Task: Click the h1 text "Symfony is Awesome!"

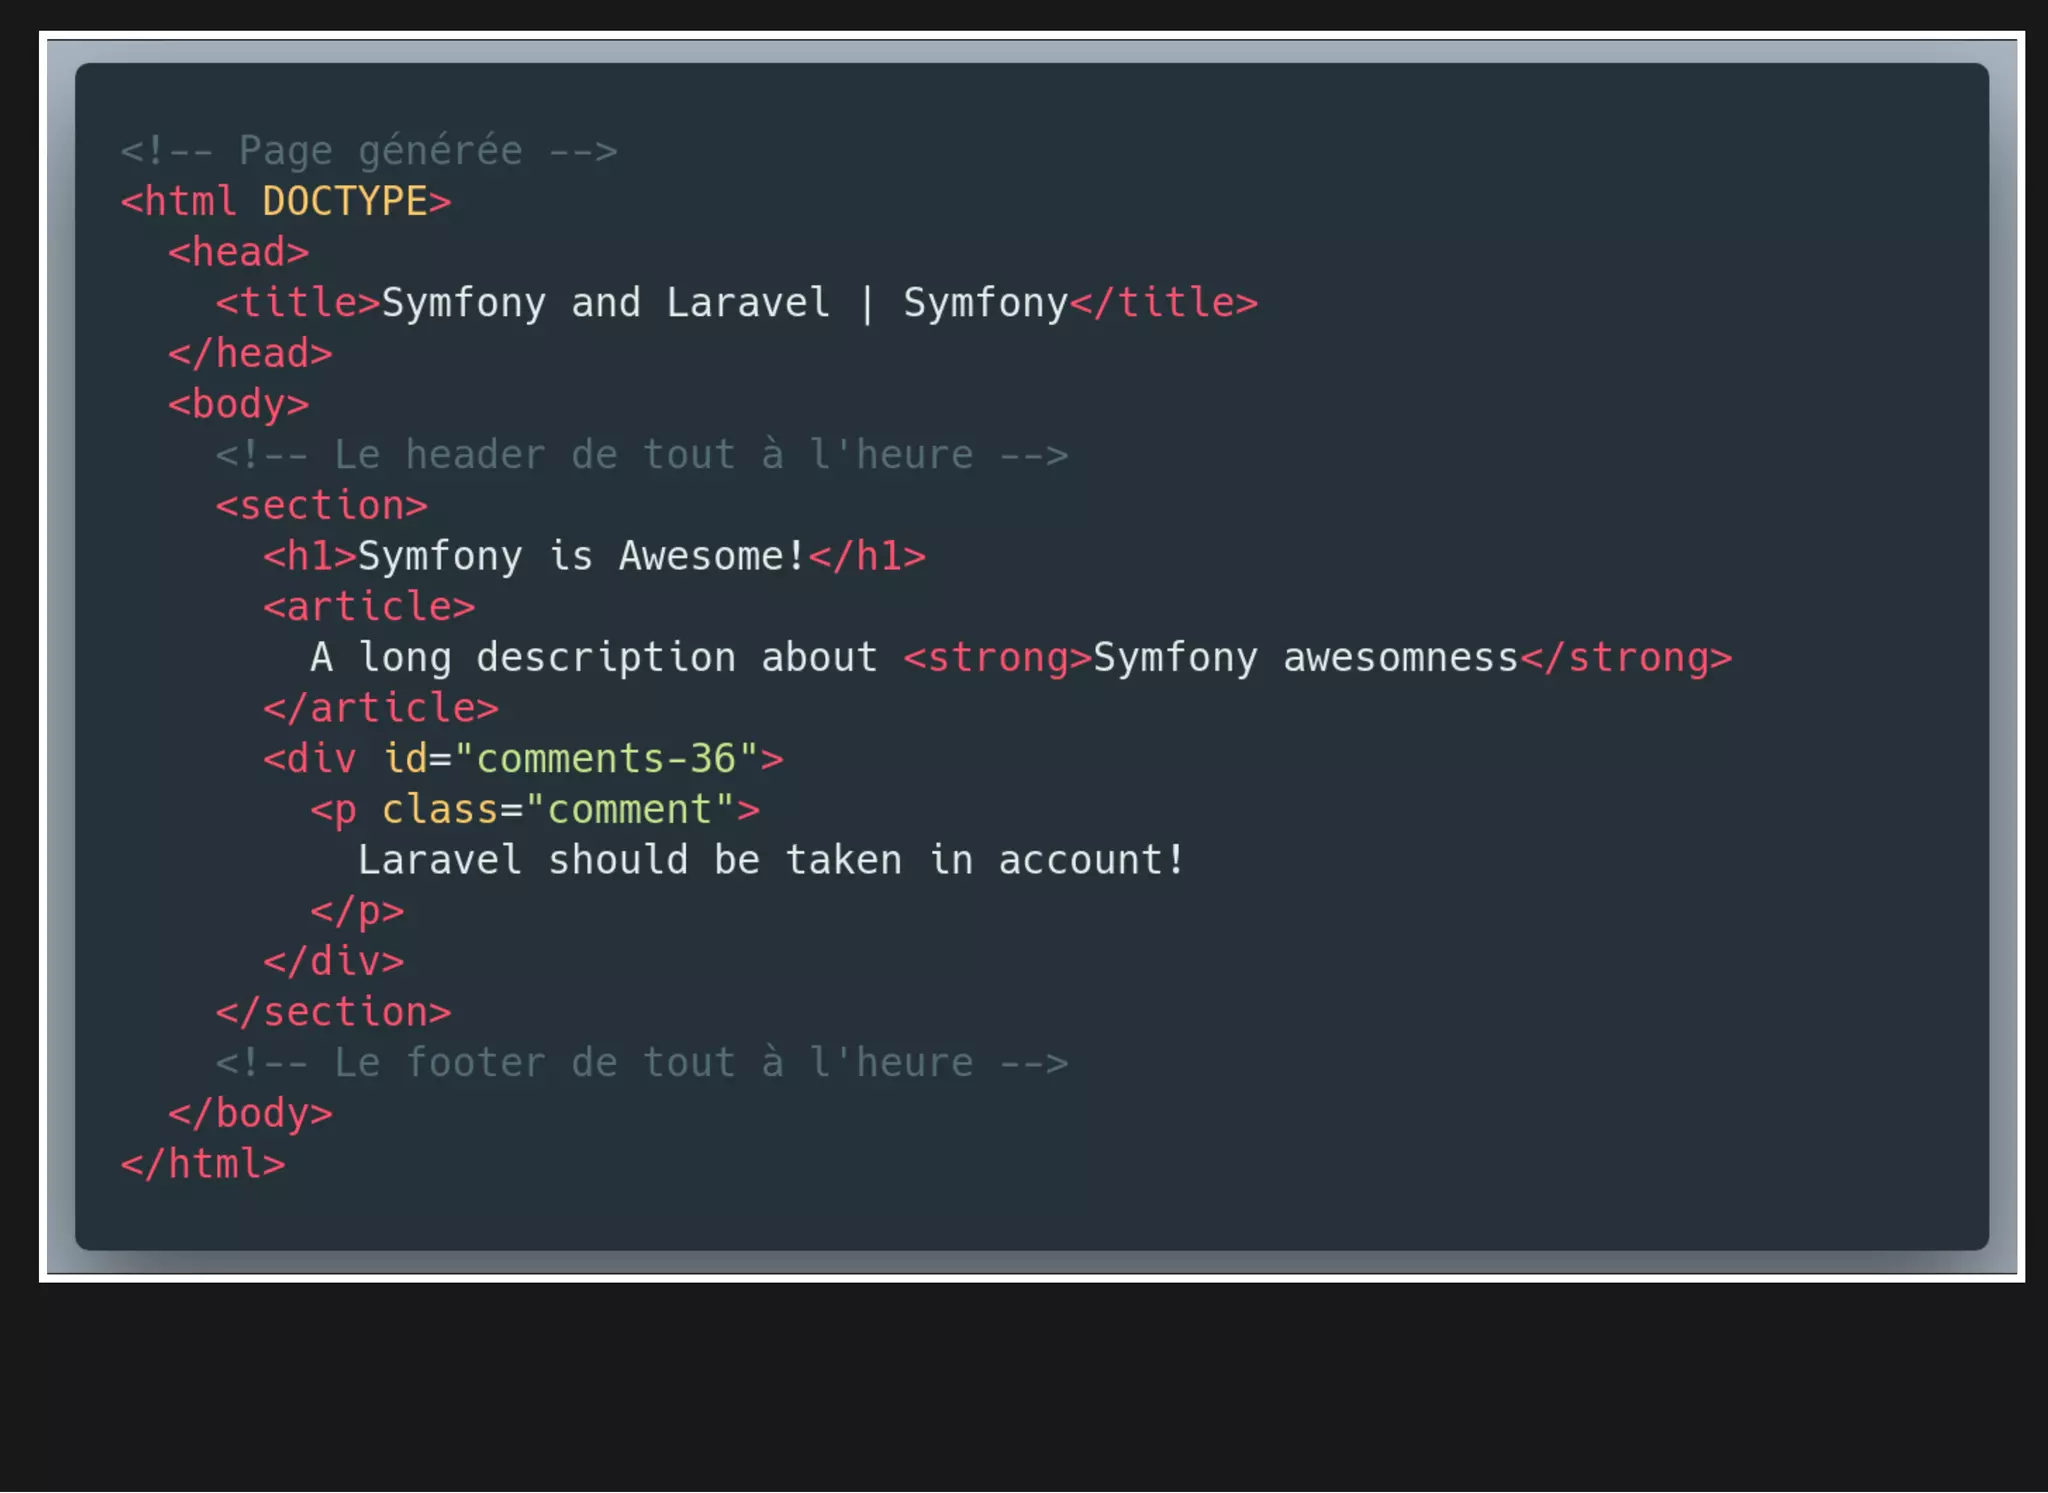Action: click(x=581, y=556)
